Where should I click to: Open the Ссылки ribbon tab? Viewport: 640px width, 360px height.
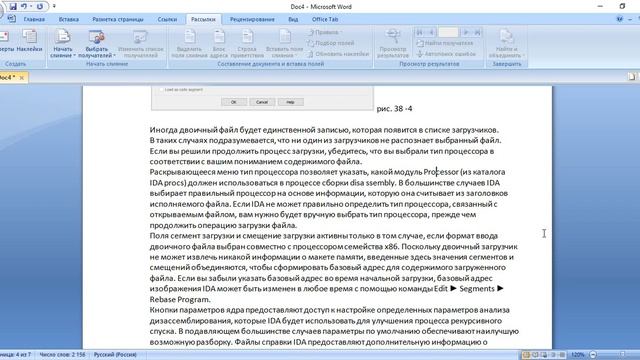[x=167, y=19]
